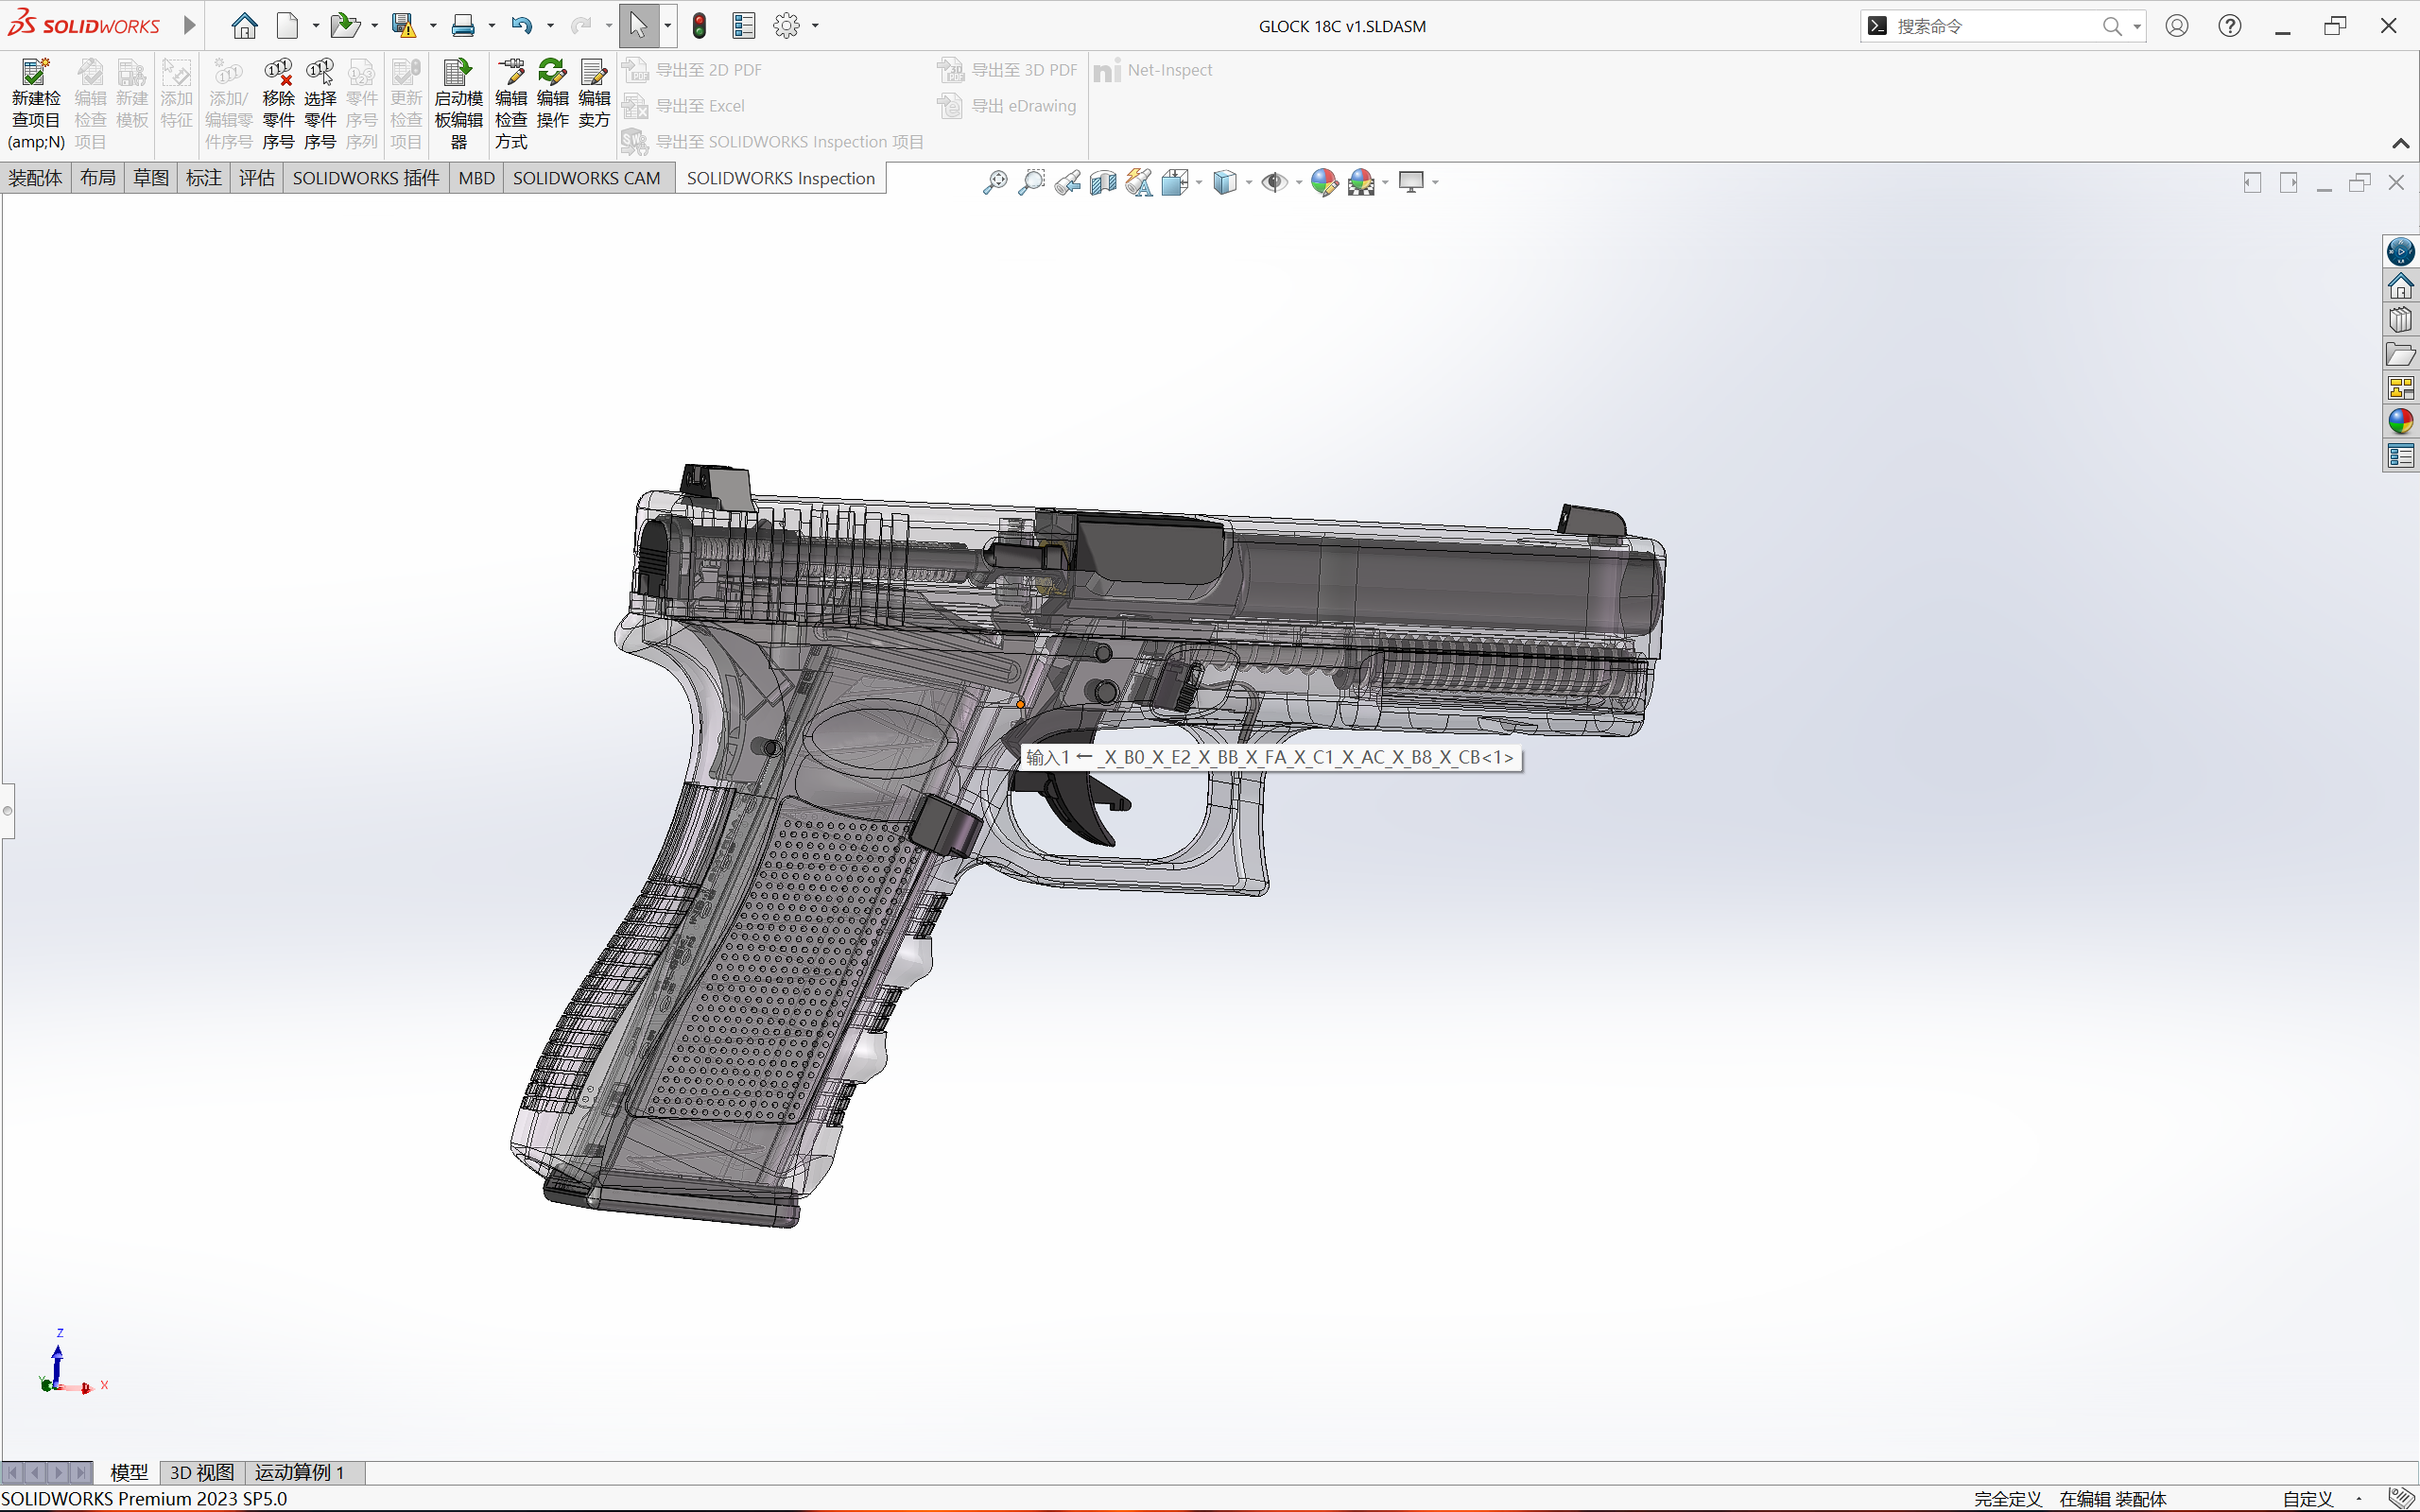Toggle Hide/Show Items eye icon
This screenshot has width=2420, height=1512.
coord(1274,182)
